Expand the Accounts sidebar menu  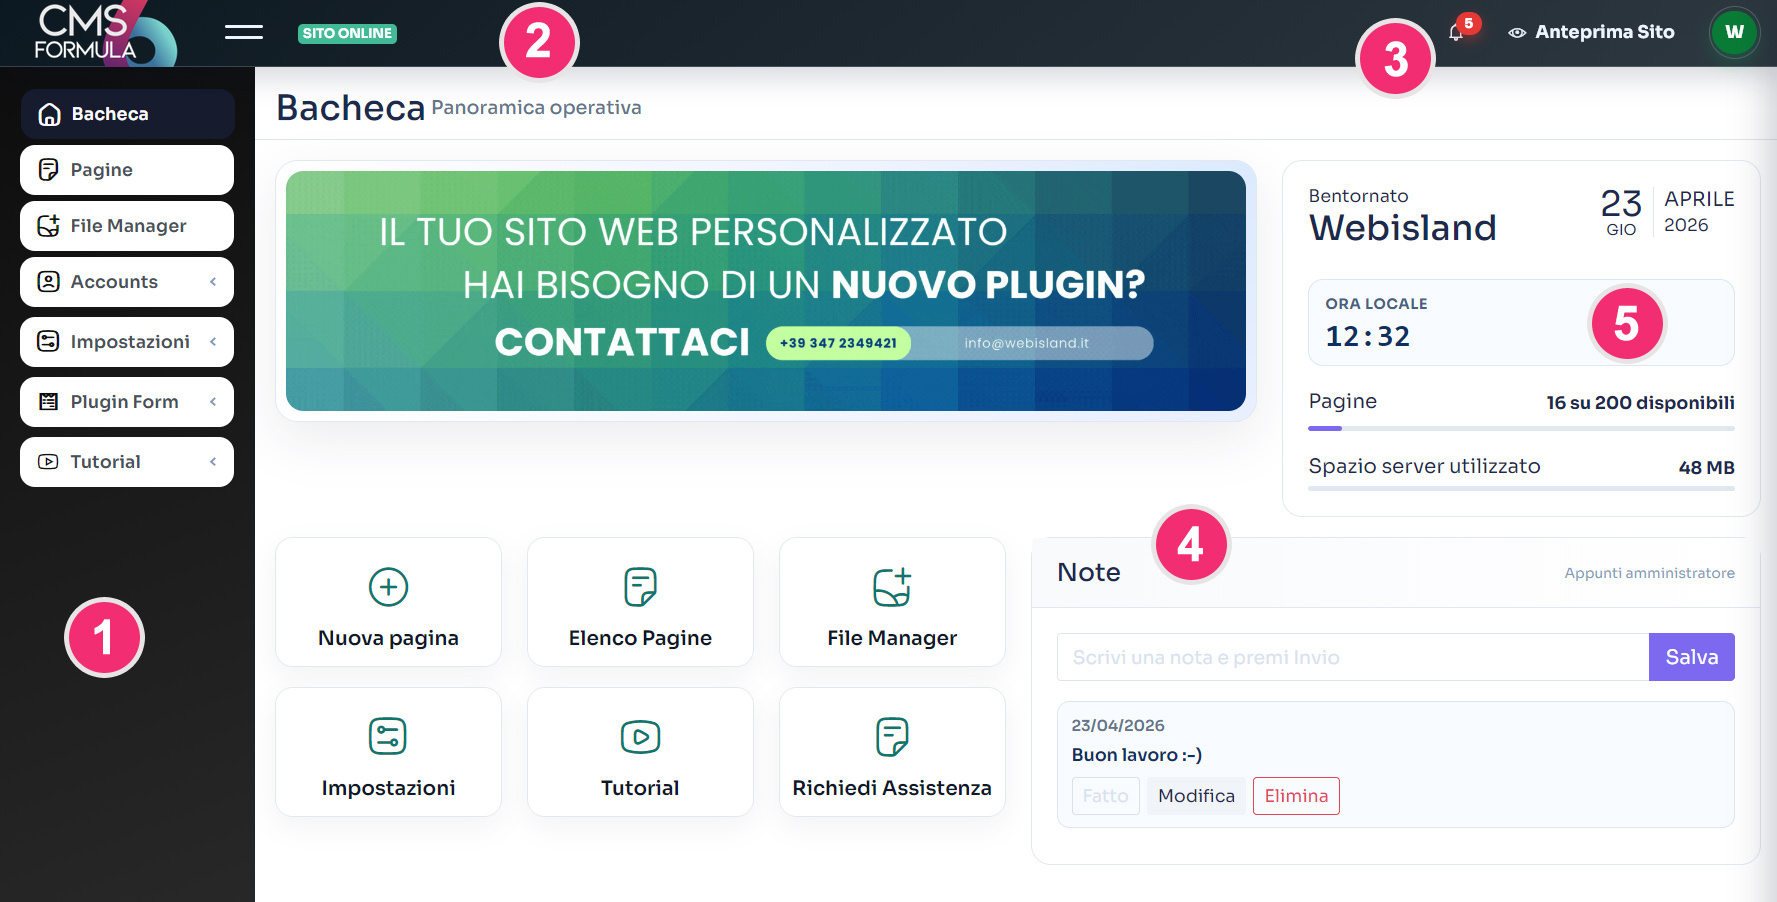127,282
